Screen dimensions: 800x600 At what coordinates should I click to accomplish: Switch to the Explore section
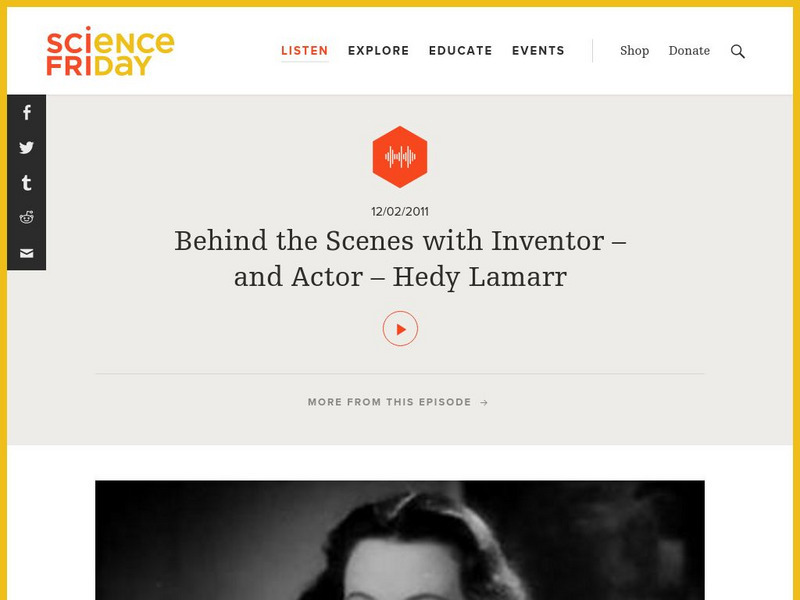point(378,50)
